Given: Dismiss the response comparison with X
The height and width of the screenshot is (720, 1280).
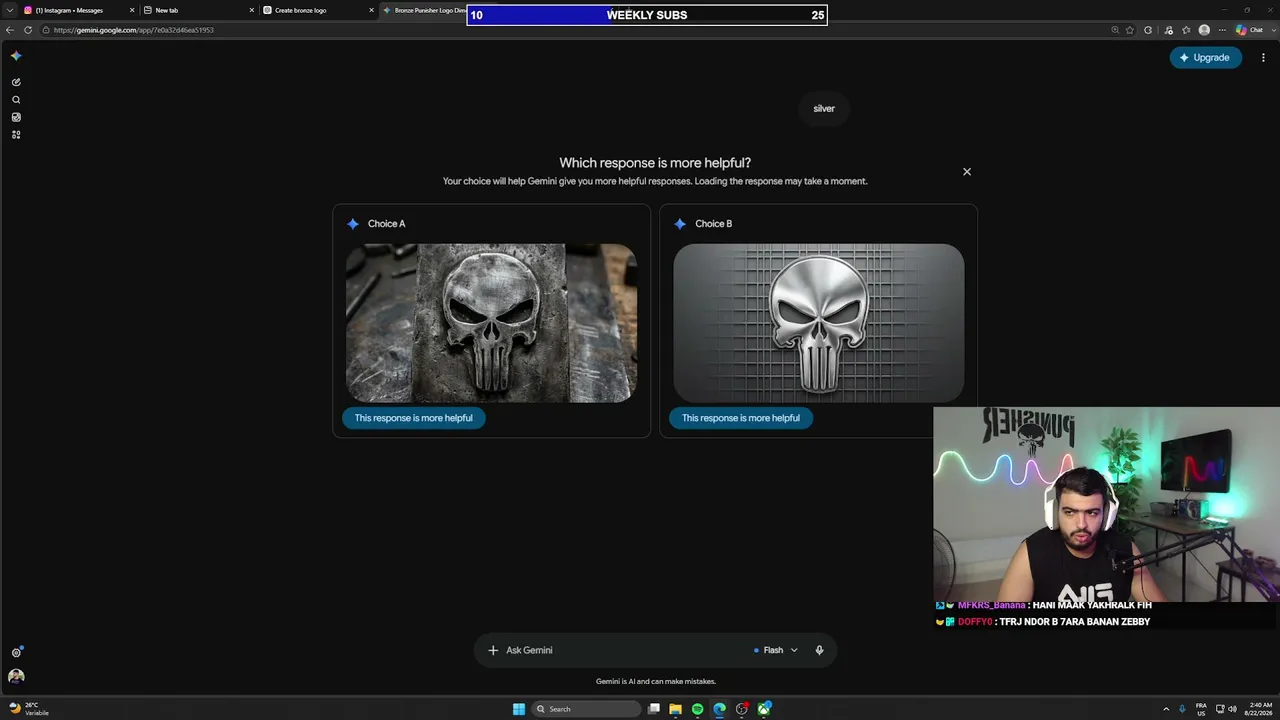Looking at the screenshot, I should coord(967,172).
